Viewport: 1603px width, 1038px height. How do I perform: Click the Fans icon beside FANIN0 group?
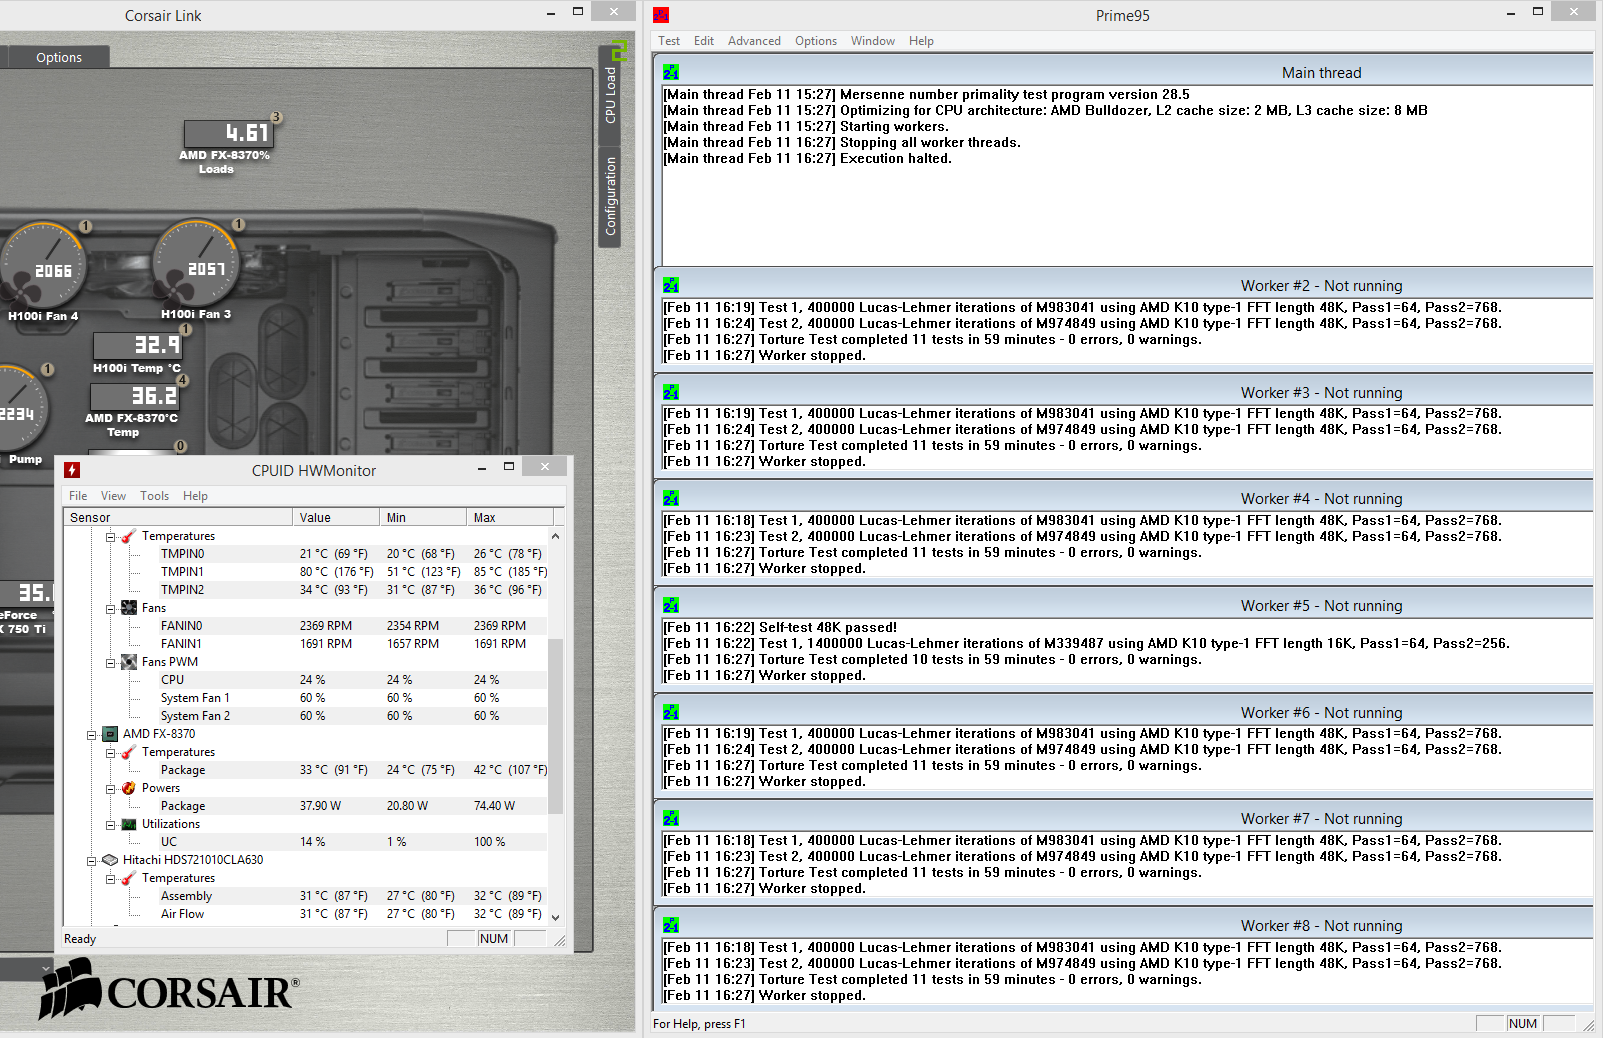tap(129, 608)
